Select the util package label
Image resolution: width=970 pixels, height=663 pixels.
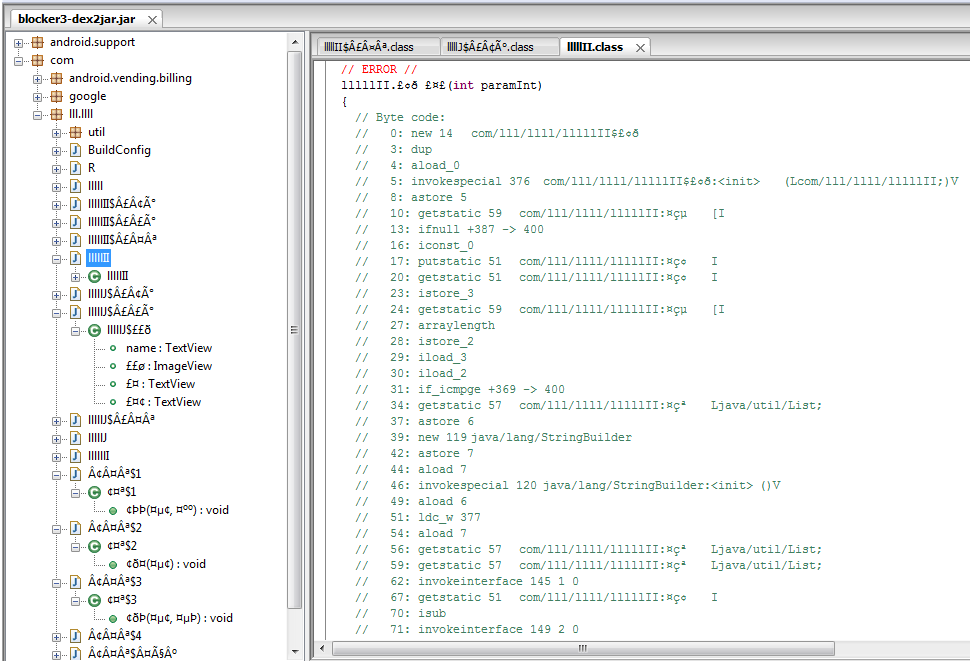click(96, 132)
